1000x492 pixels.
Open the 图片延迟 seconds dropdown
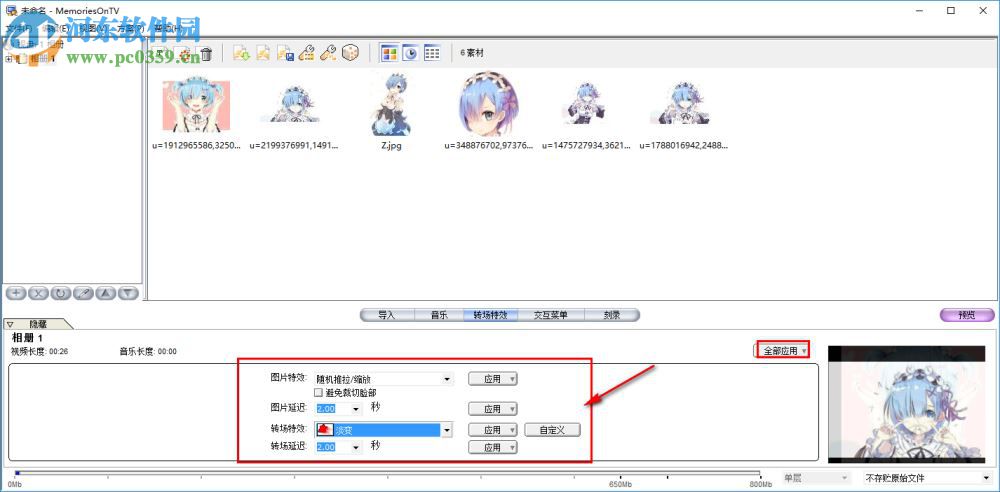(356, 408)
